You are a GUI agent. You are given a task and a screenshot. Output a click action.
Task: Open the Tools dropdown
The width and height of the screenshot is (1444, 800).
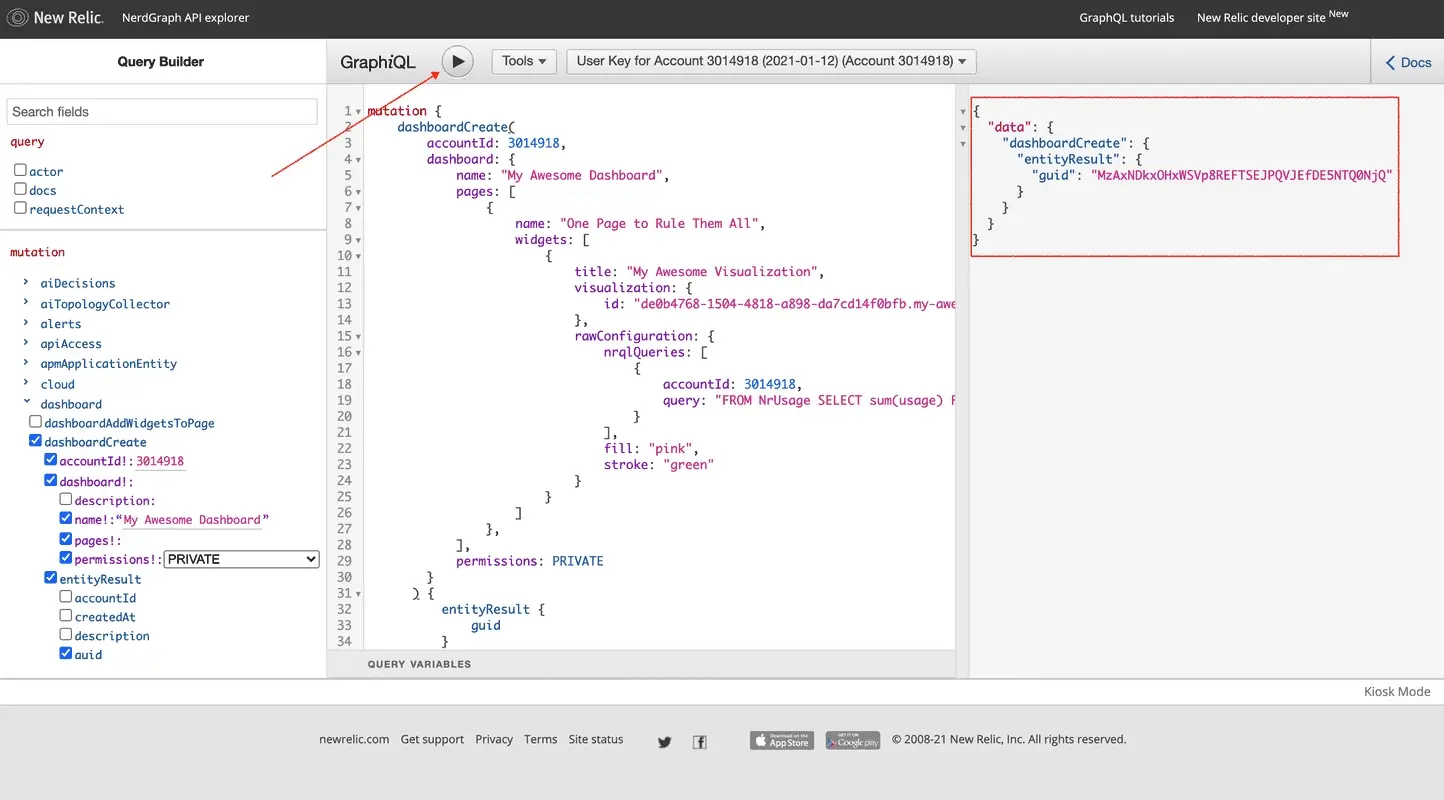click(523, 61)
